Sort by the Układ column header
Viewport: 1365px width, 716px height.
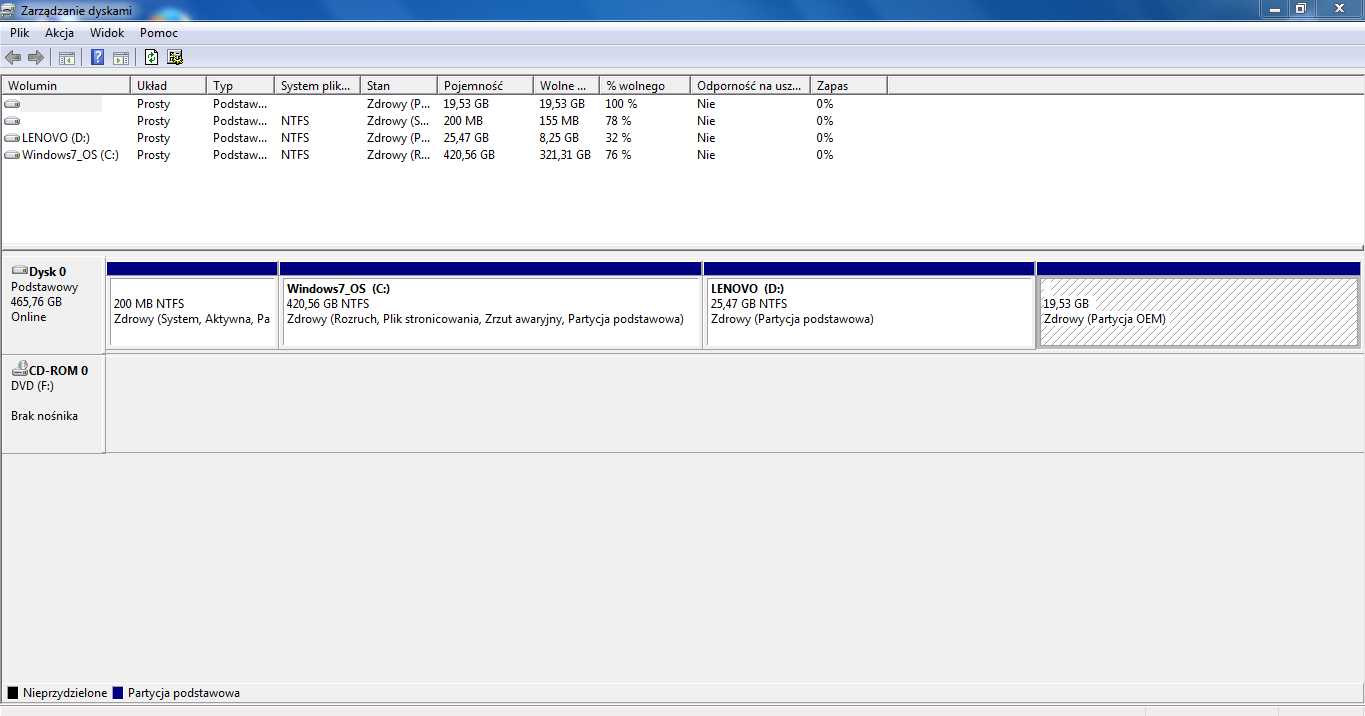[x=168, y=86]
